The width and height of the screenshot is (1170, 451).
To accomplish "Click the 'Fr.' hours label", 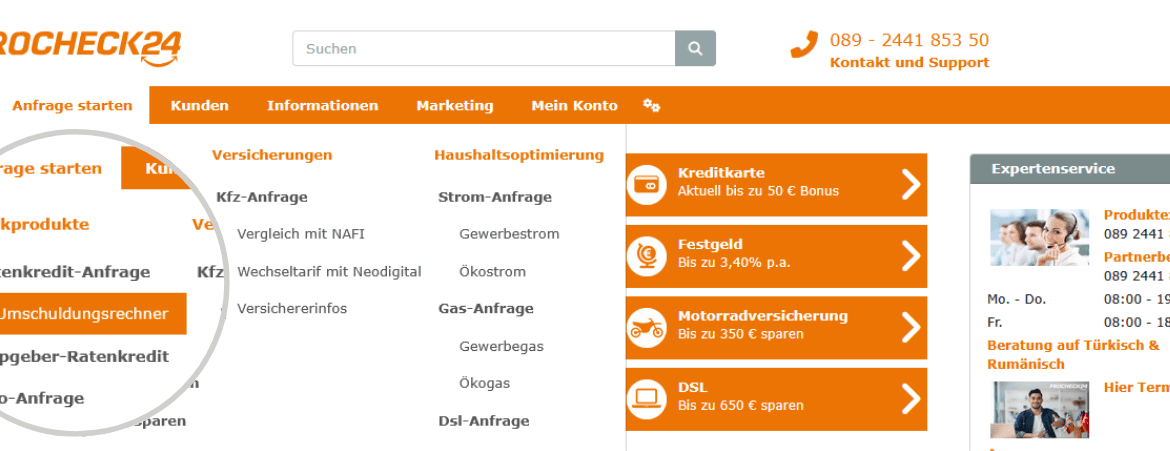I will point(995,323).
